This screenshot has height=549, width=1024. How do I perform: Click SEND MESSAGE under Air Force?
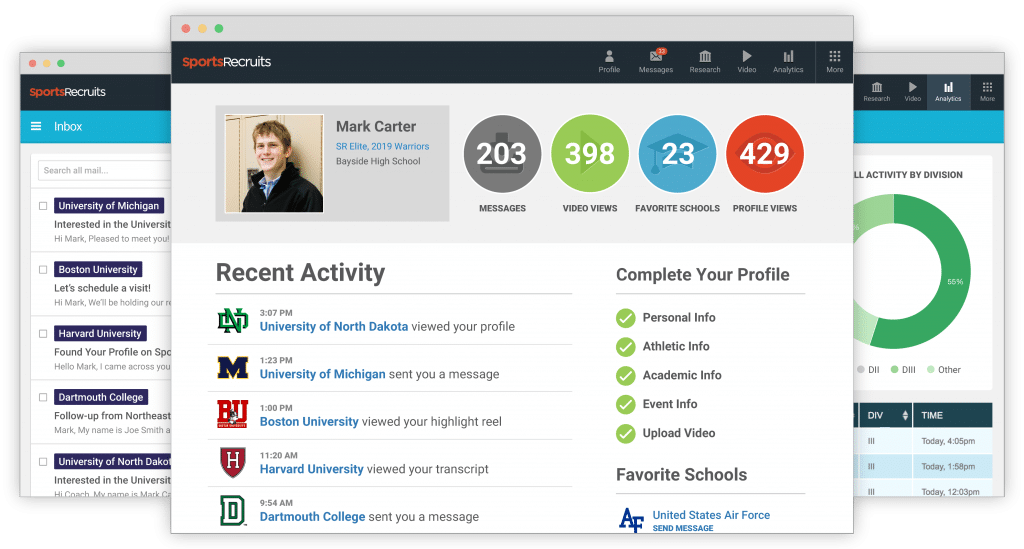point(682,528)
